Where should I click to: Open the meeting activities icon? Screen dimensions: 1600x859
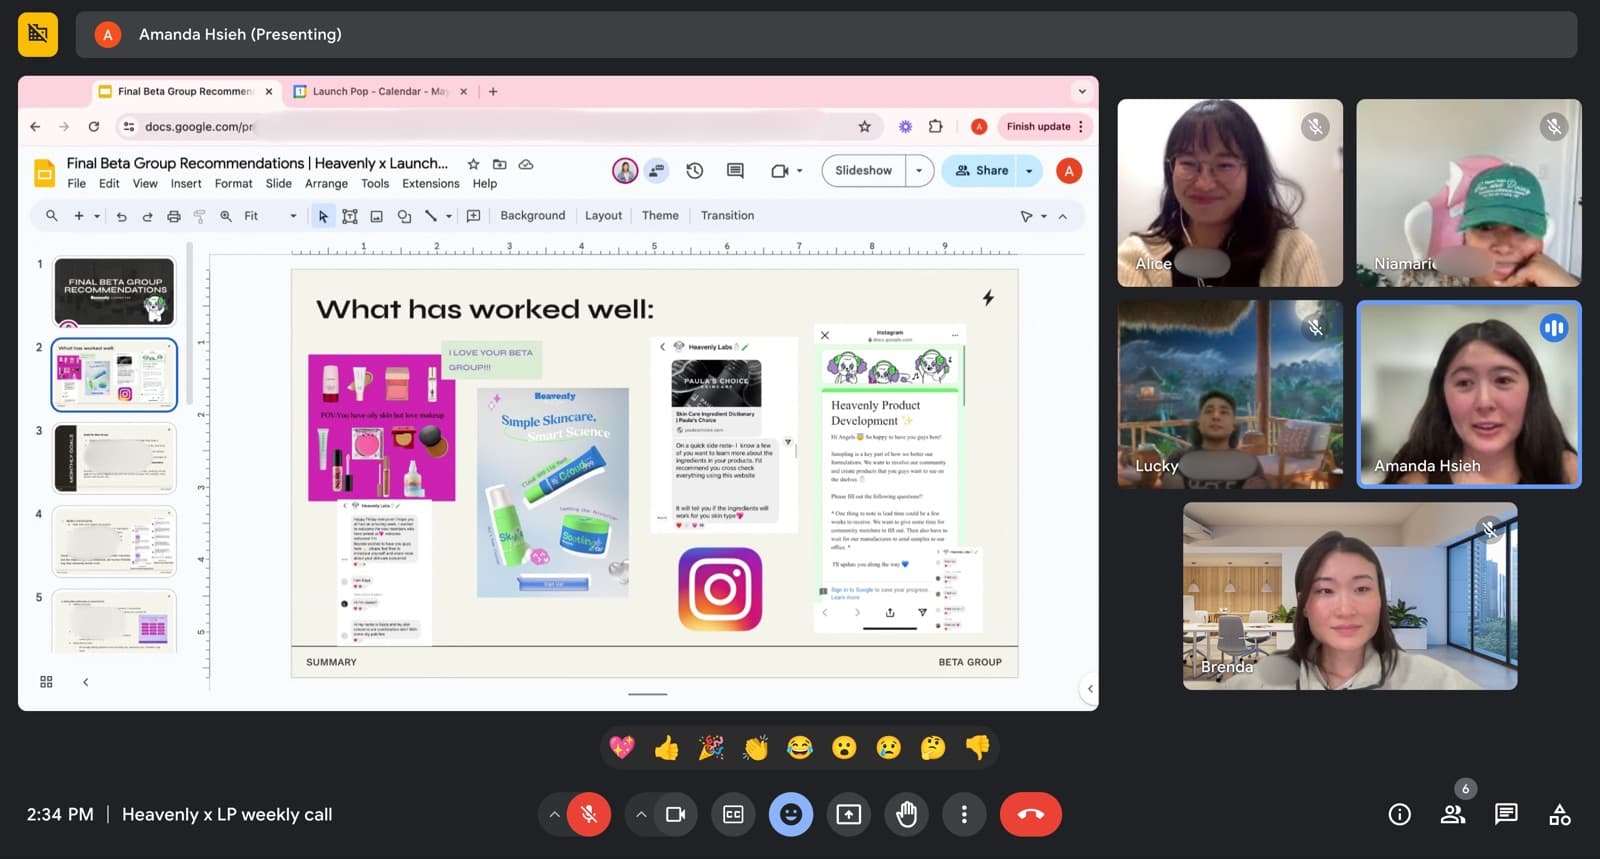pos(1559,814)
